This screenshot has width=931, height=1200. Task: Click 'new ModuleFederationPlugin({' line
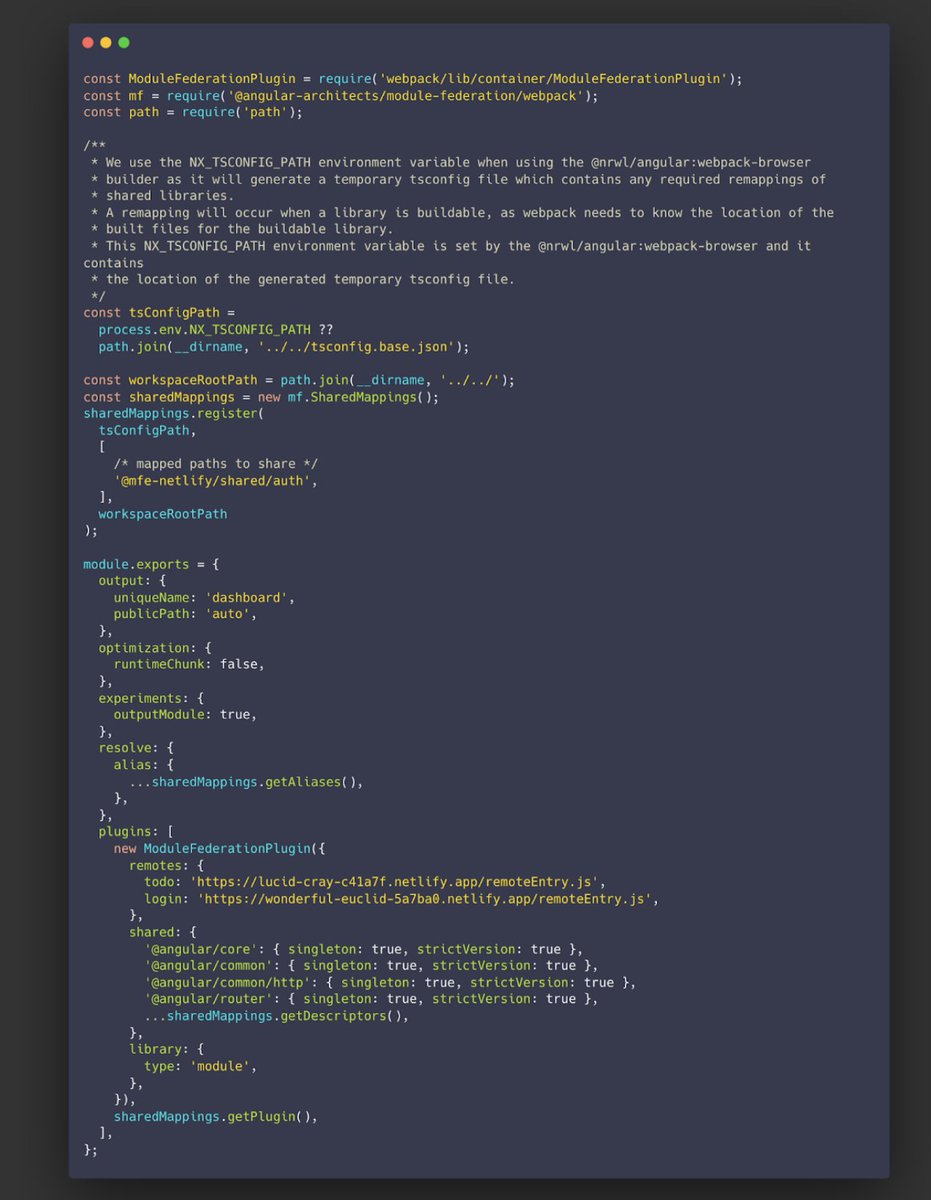coord(219,849)
